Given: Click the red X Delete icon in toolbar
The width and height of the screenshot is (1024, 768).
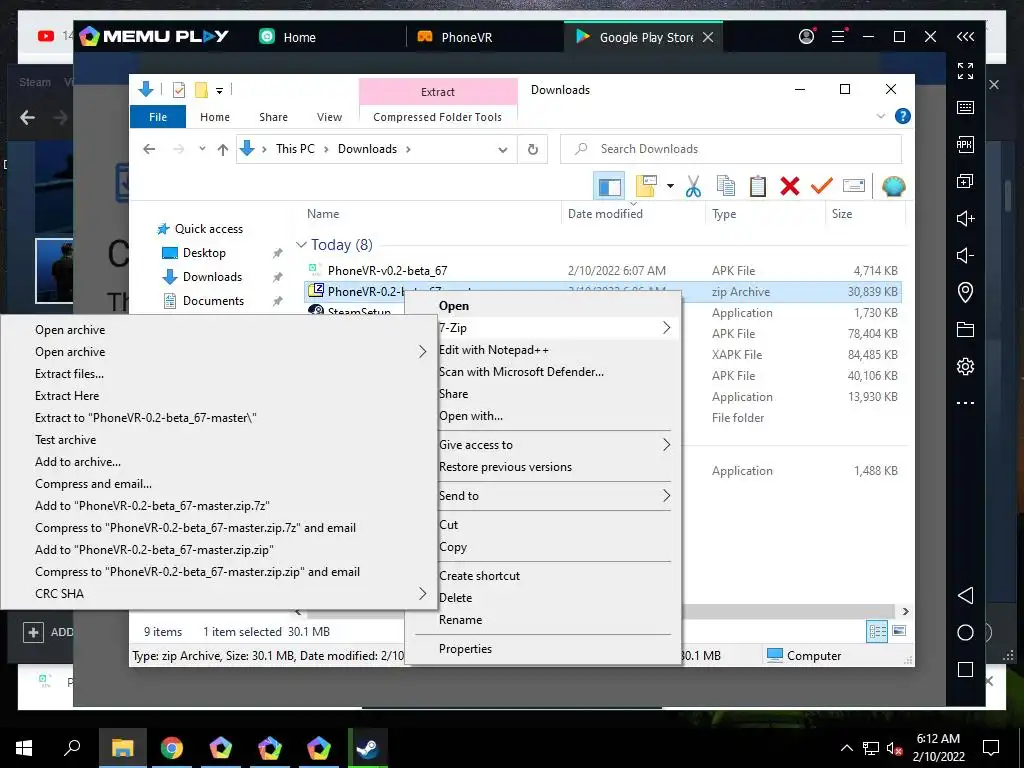Looking at the screenshot, I should pos(790,187).
